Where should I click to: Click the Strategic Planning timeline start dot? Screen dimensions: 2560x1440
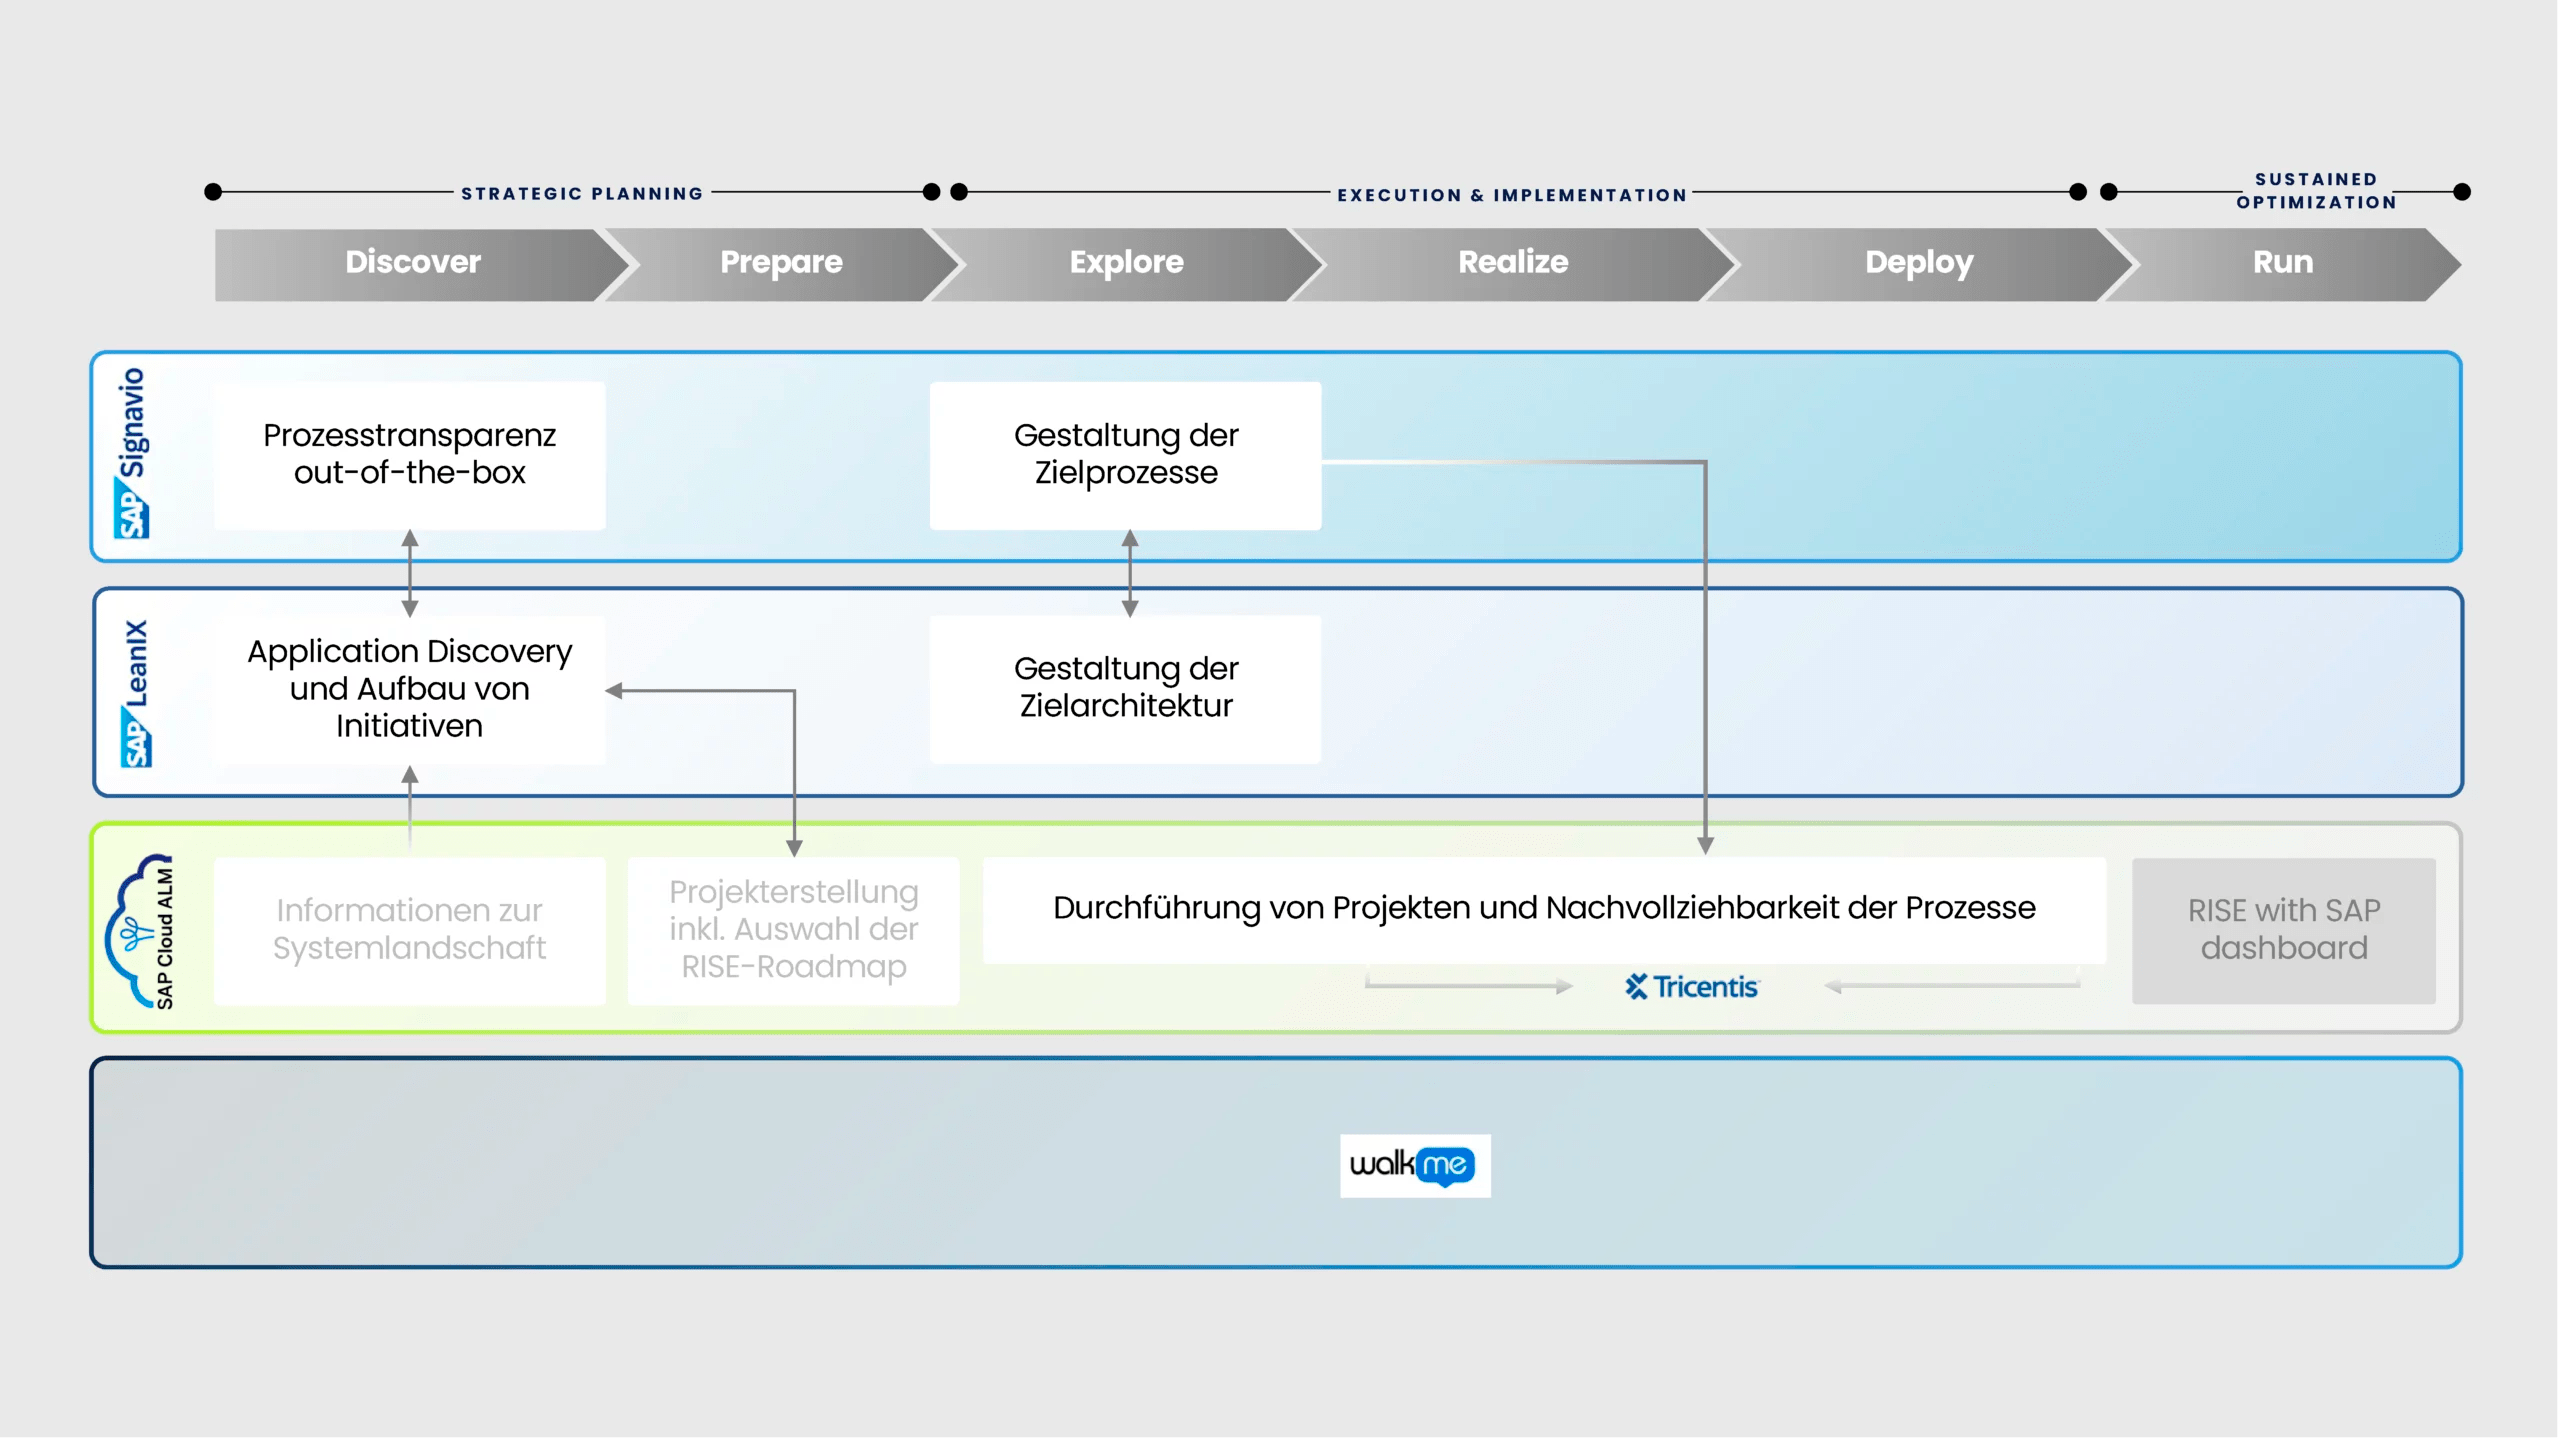coord(213,192)
